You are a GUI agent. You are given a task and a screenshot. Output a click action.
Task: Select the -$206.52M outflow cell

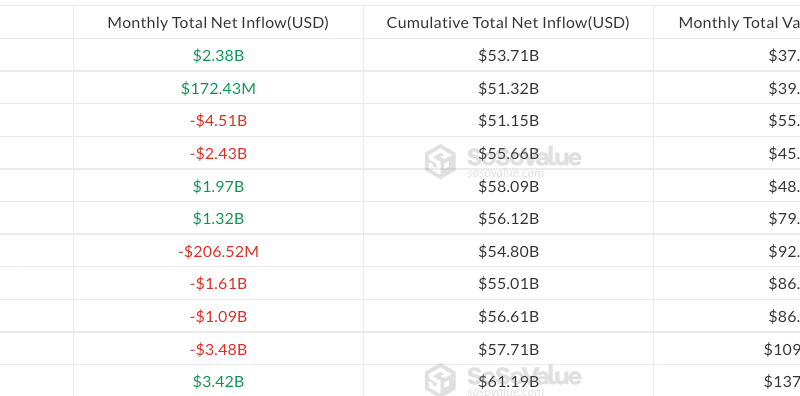pyautogui.click(x=218, y=252)
